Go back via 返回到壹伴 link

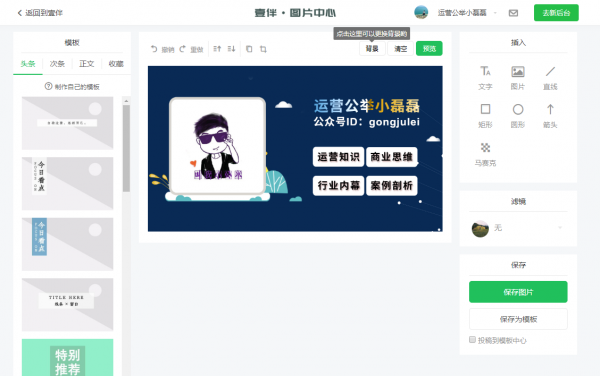click(40, 13)
